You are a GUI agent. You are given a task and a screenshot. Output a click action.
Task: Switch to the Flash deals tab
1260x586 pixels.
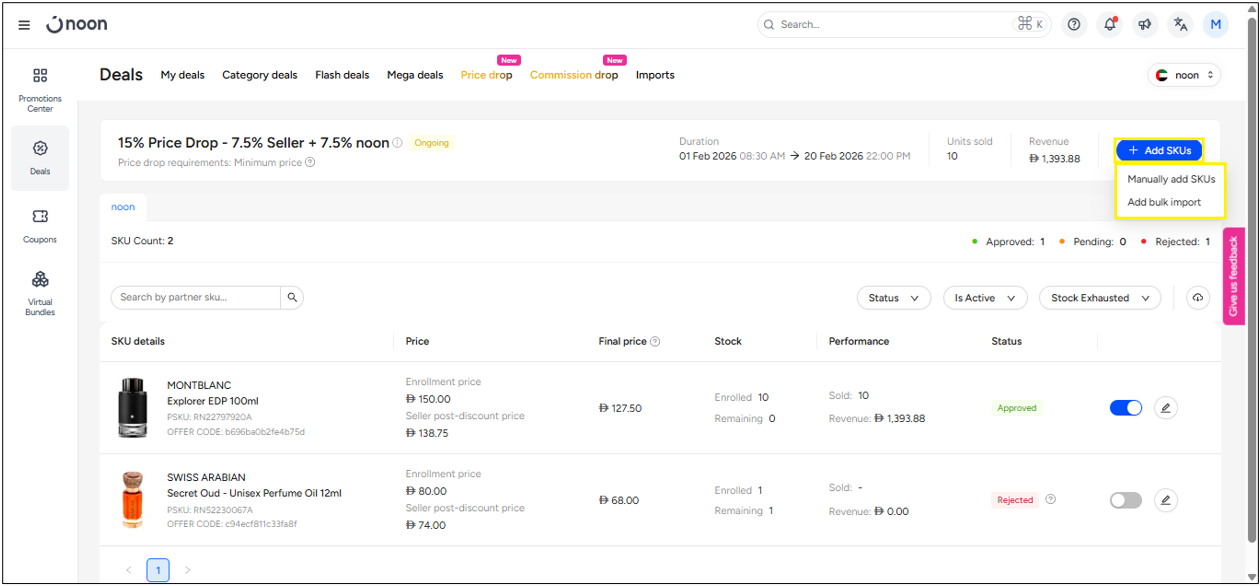coord(342,75)
